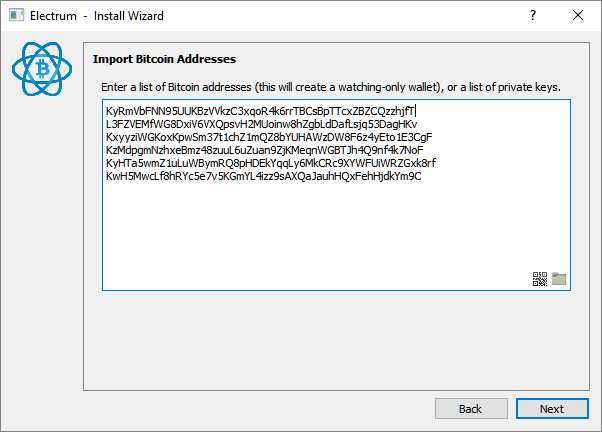The image size is (602, 432).
Task: Close the Install Wizard window
Action: pyautogui.click(x=578, y=15)
